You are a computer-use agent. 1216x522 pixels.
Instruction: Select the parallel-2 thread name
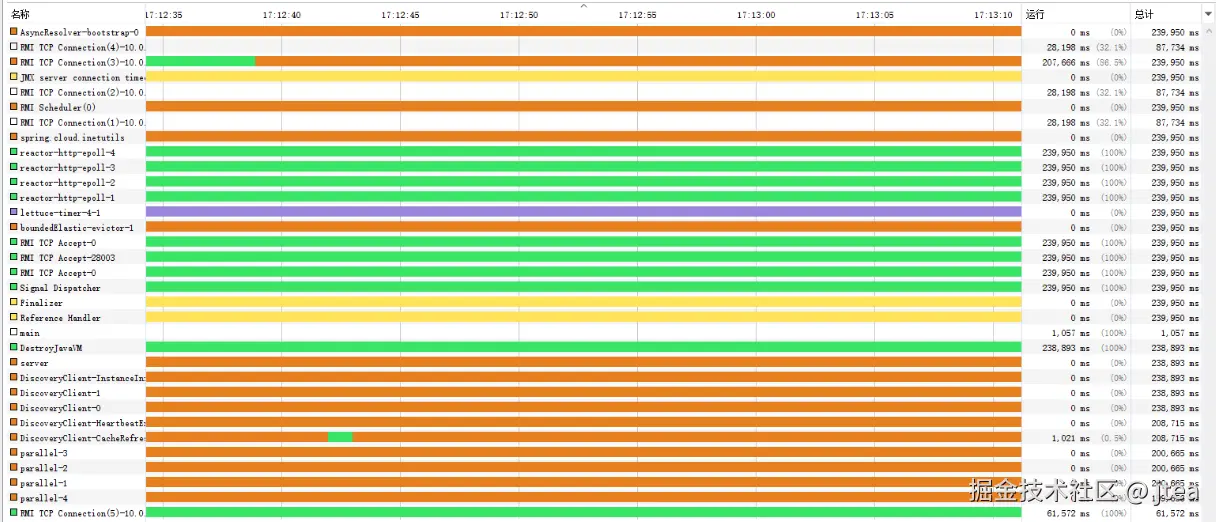tap(44, 467)
